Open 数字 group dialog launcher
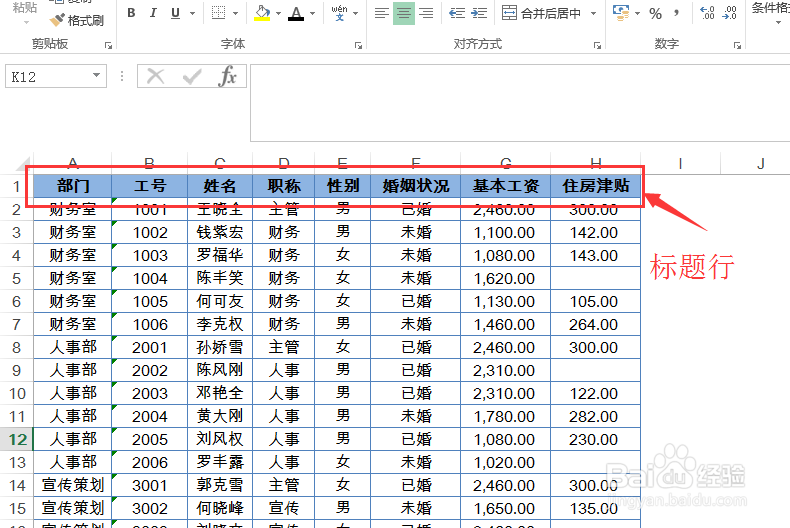The width and height of the screenshot is (790, 528). pos(738,45)
